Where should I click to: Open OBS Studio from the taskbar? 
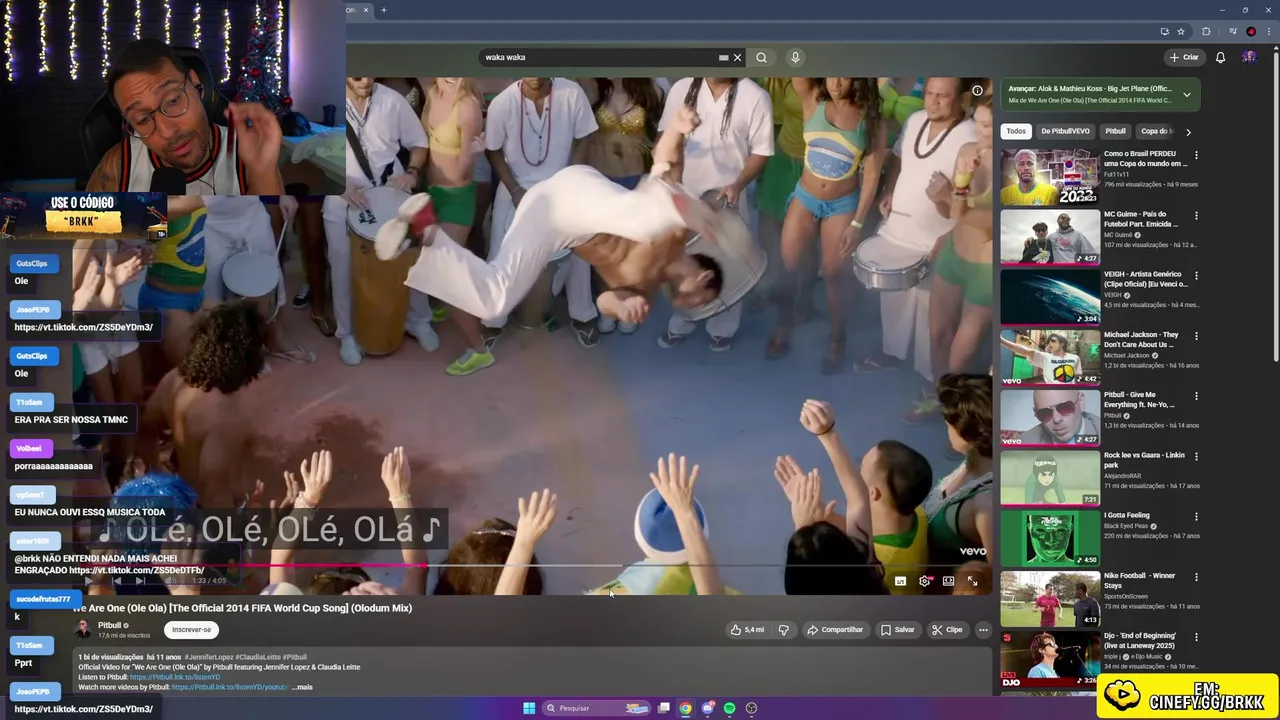751,708
